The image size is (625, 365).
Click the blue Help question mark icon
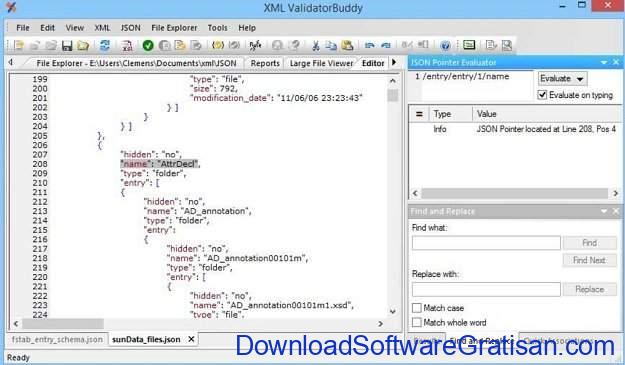[x=445, y=45]
